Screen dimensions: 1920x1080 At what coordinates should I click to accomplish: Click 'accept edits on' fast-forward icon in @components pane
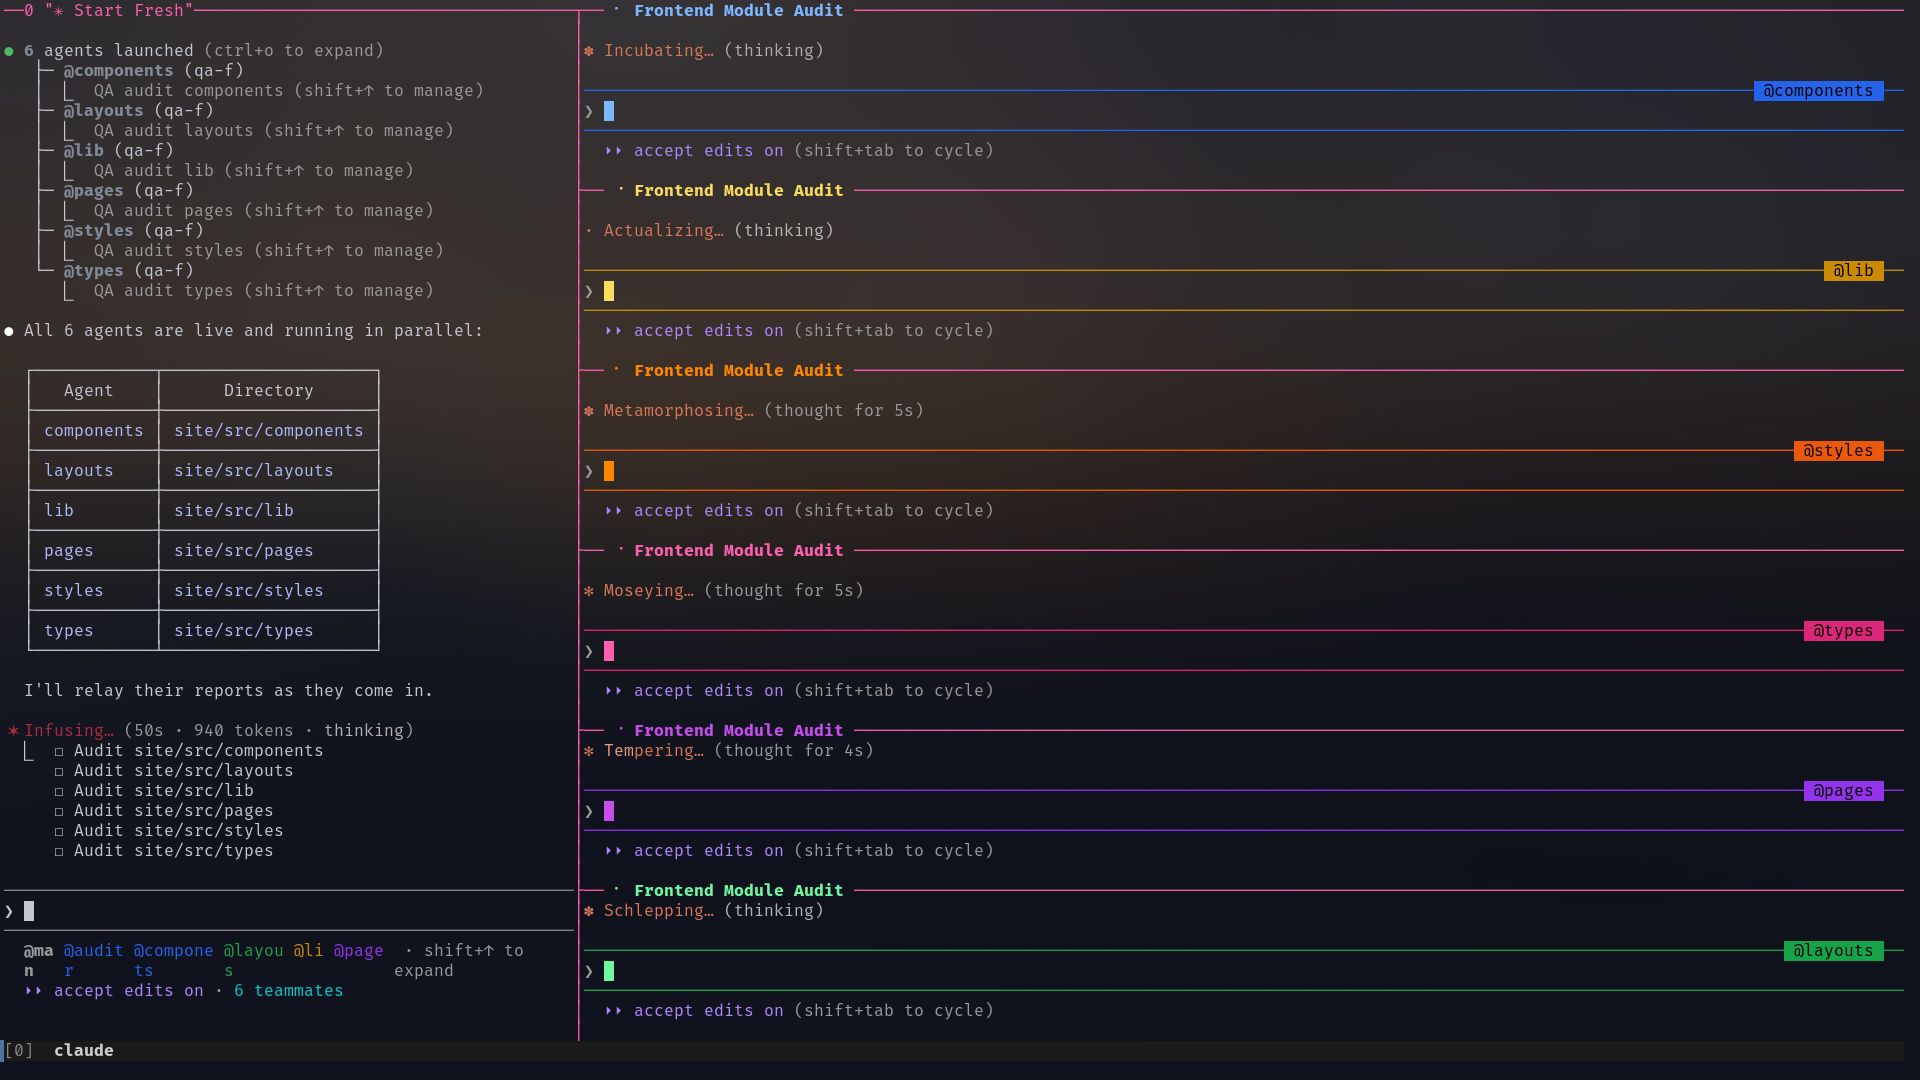tap(613, 151)
